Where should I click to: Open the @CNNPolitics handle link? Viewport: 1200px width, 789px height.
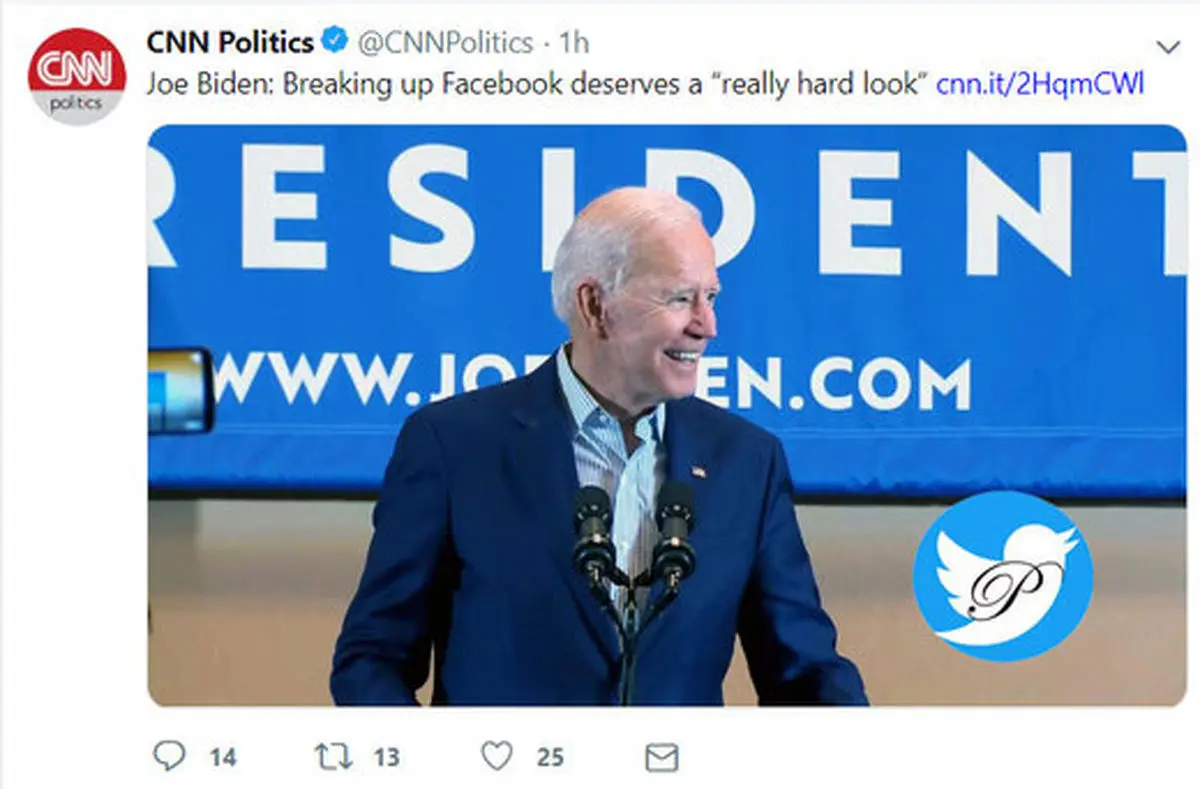coord(445,43)
